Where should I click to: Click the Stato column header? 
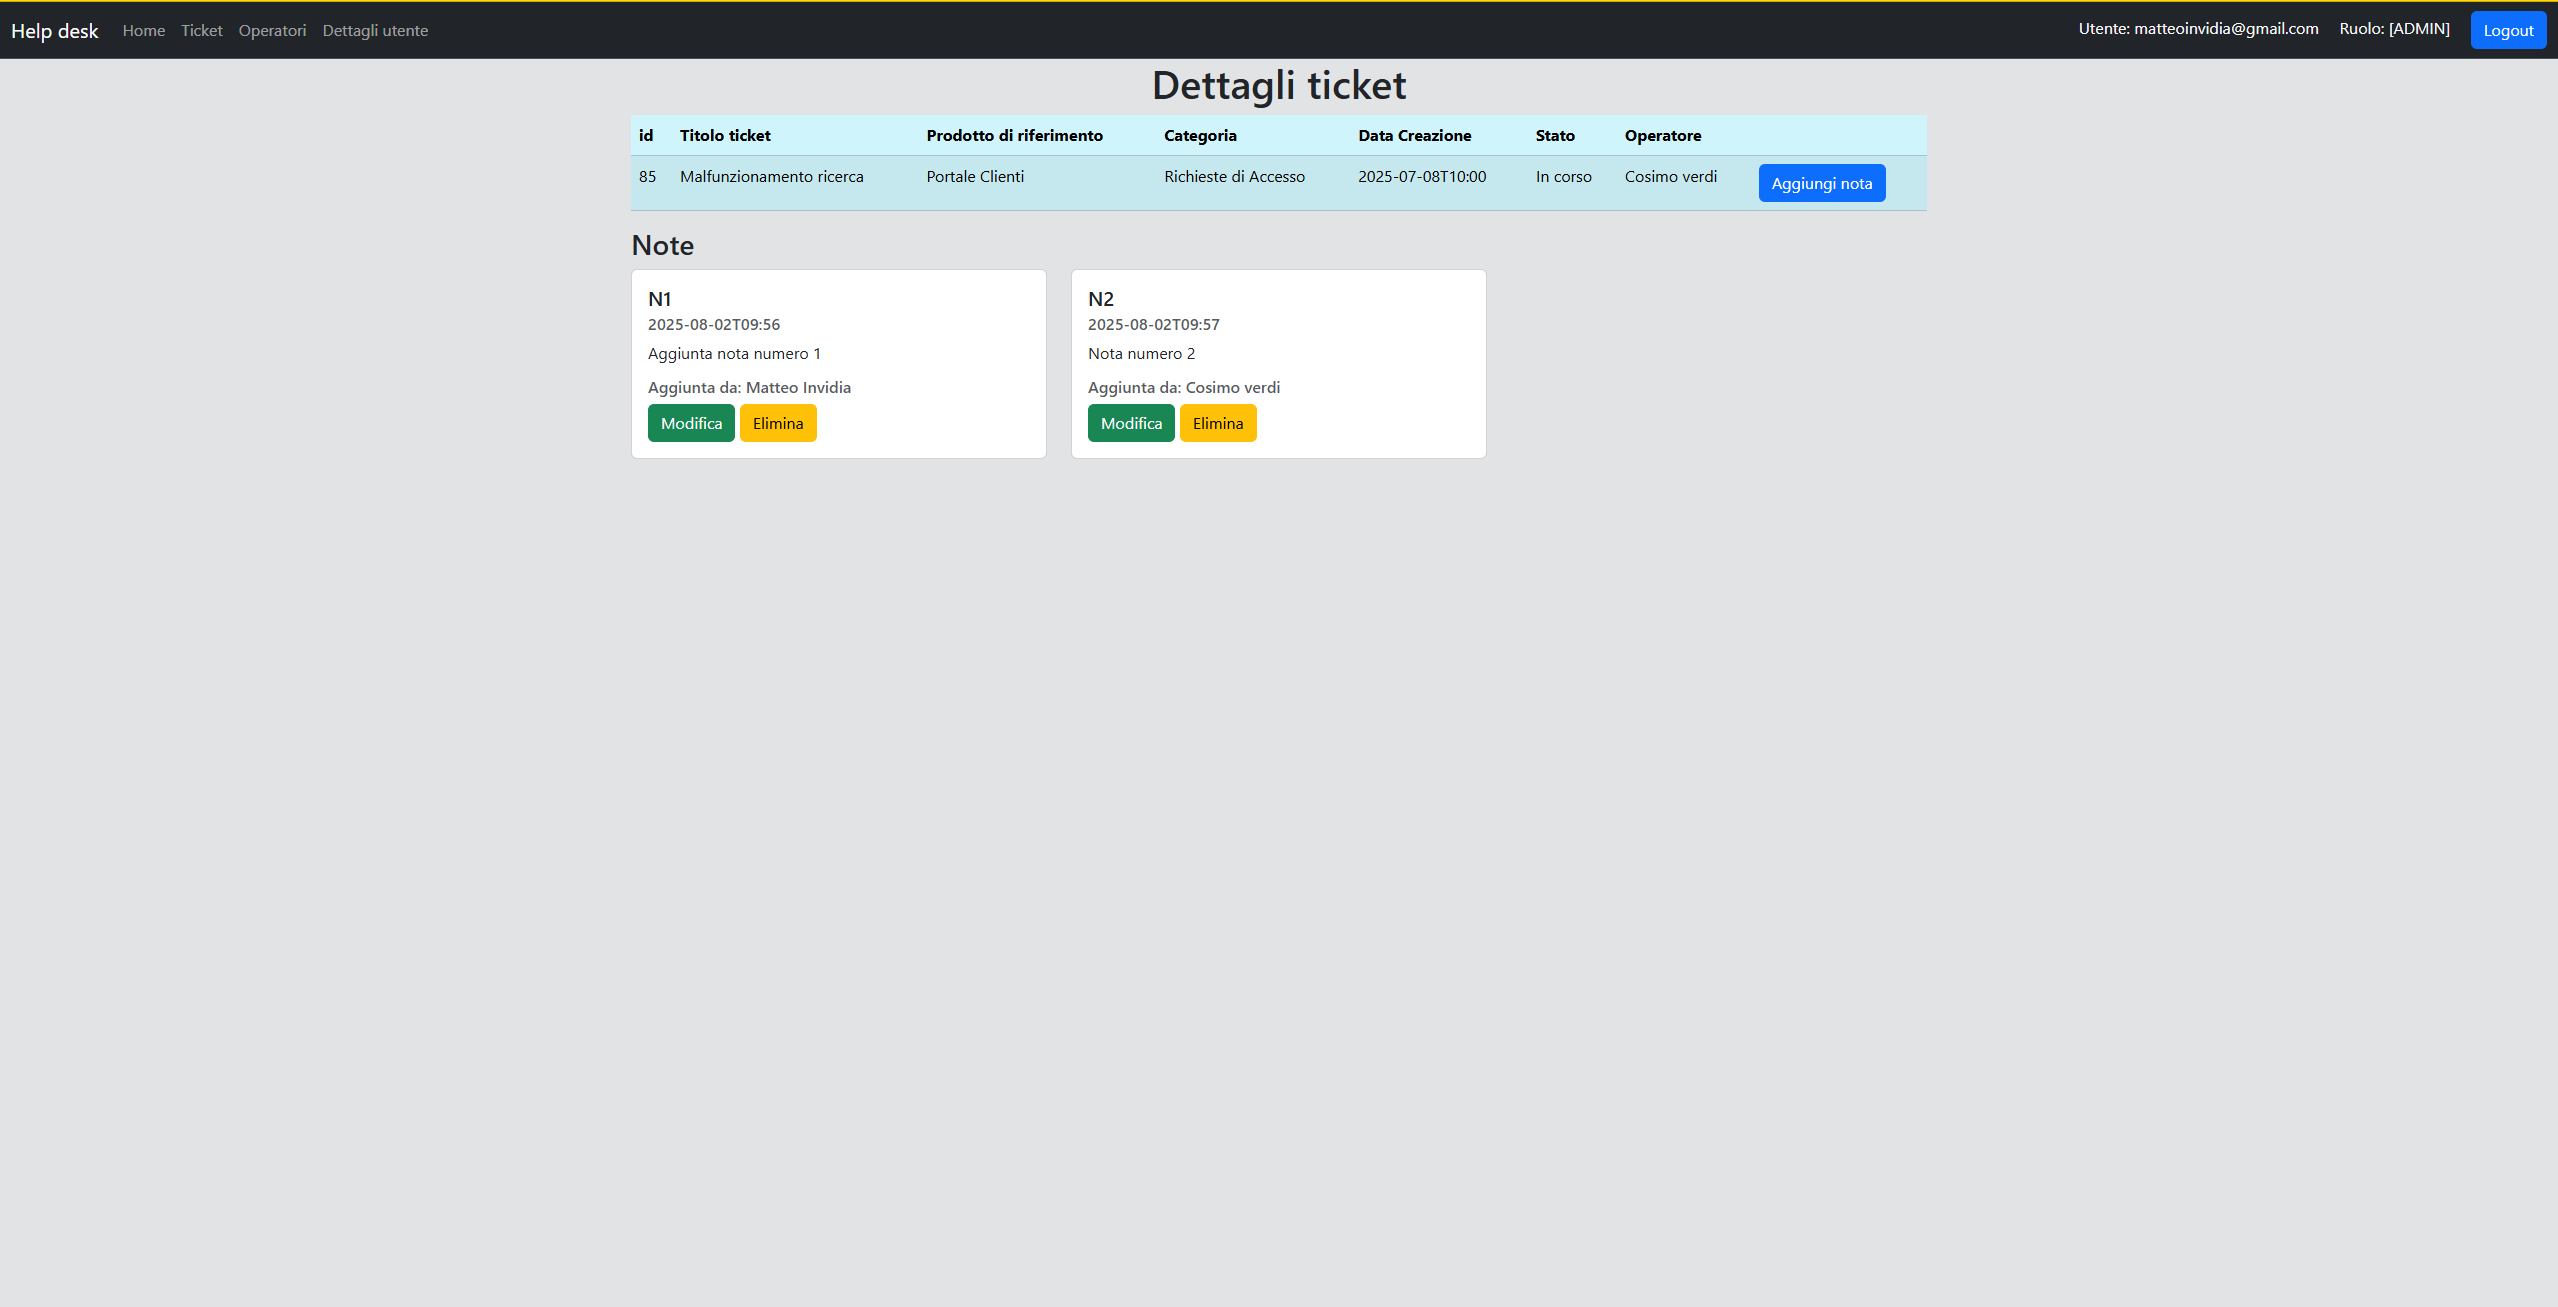[1554, 136]
